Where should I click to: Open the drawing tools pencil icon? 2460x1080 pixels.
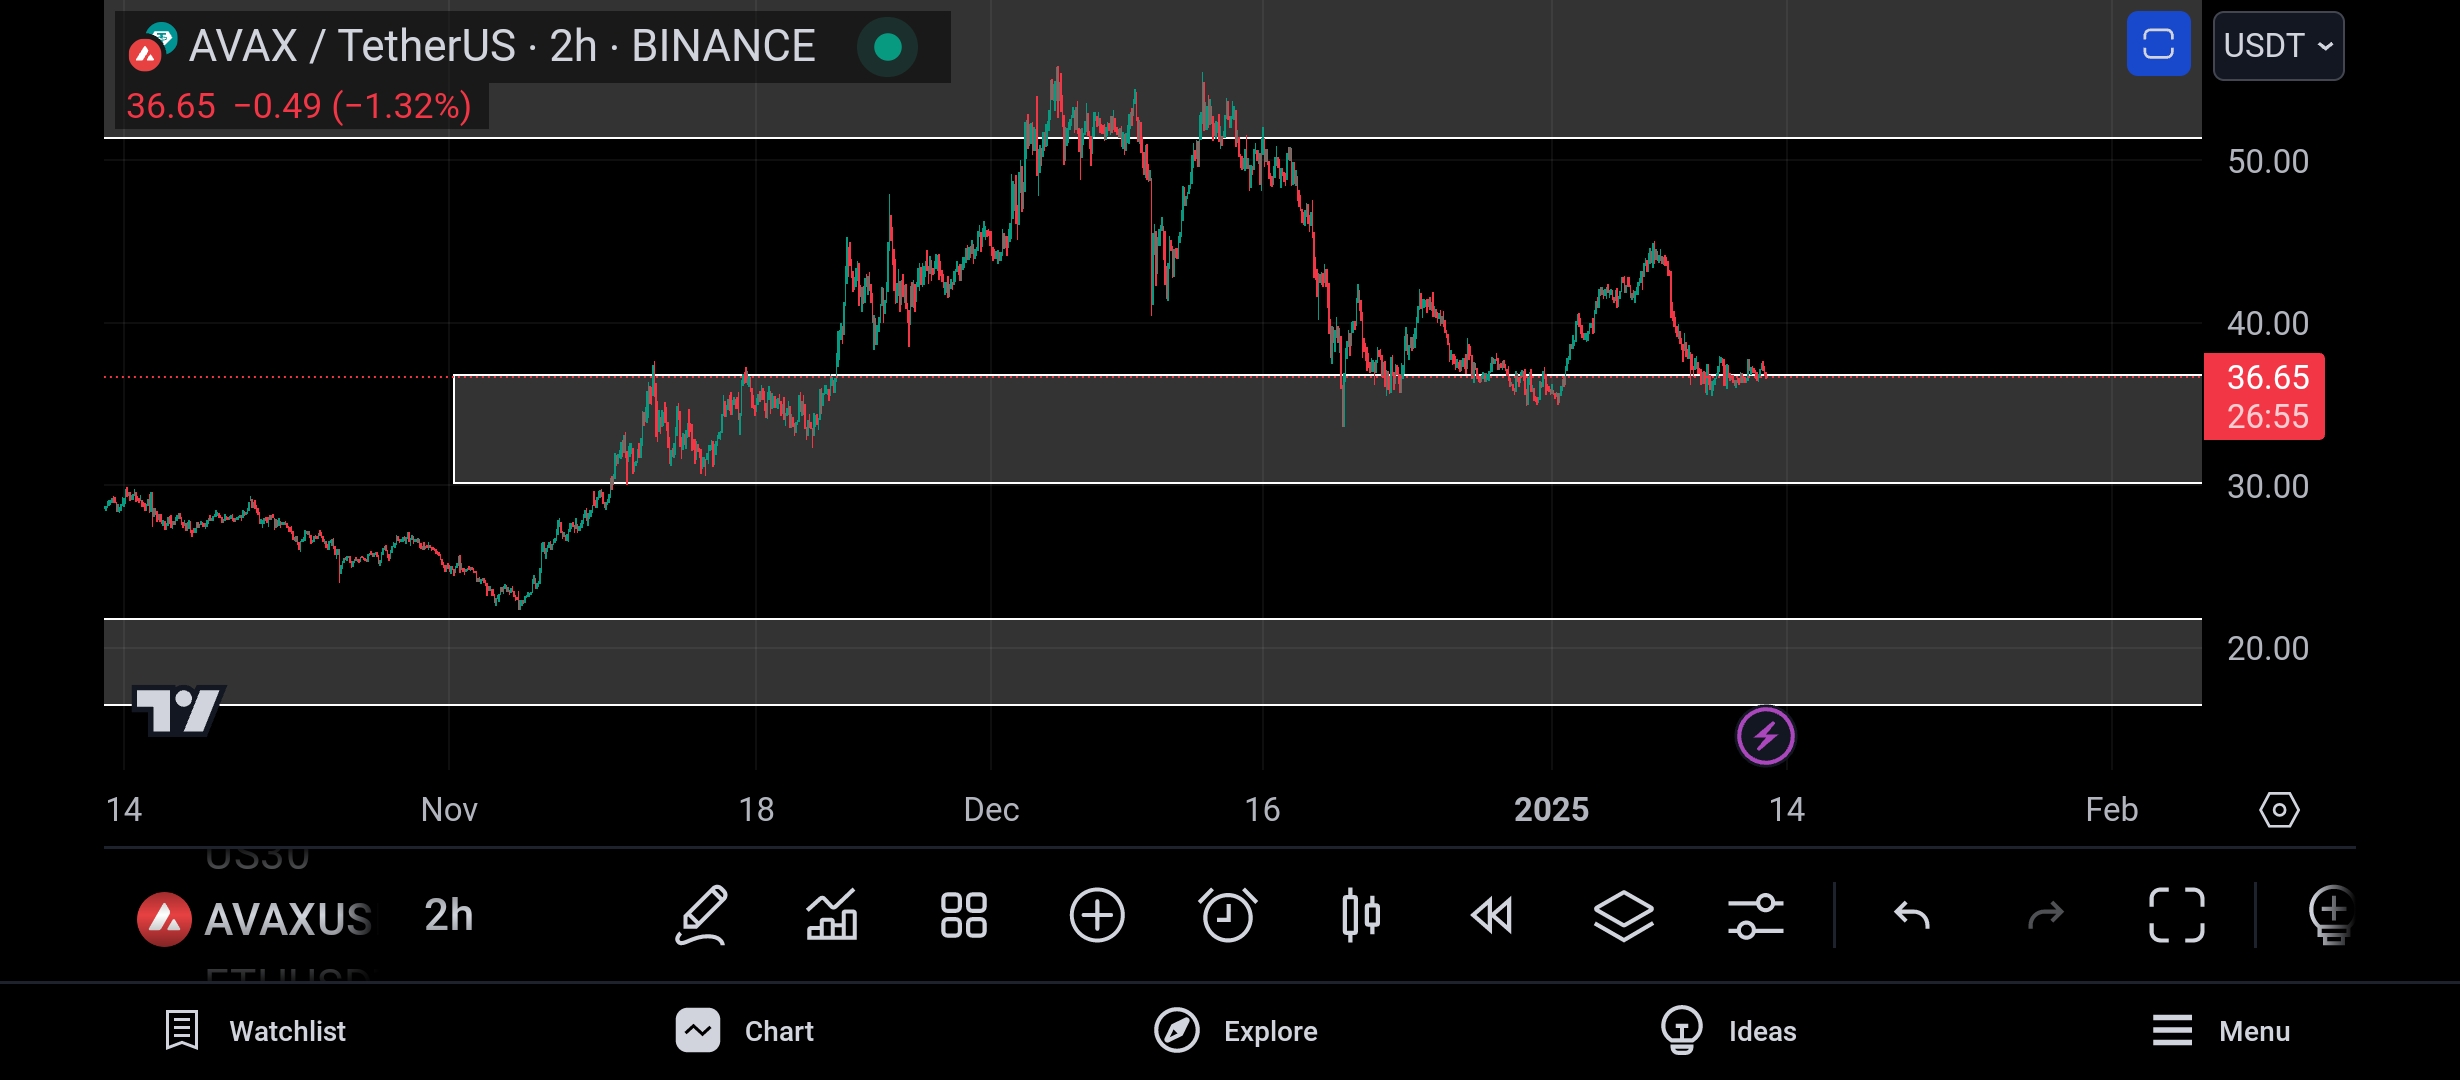click(701, 915)
